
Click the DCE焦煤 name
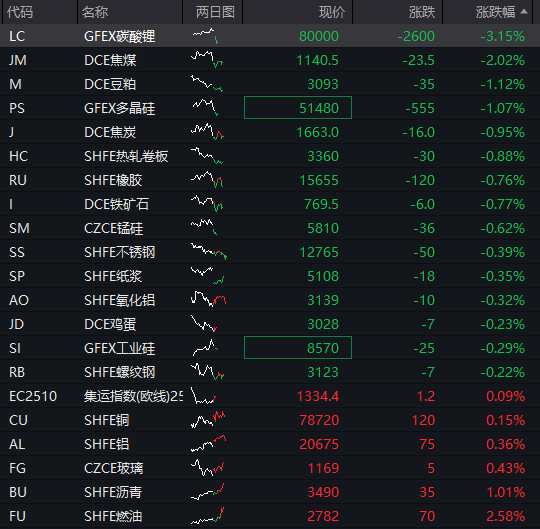tap(110, 60)
